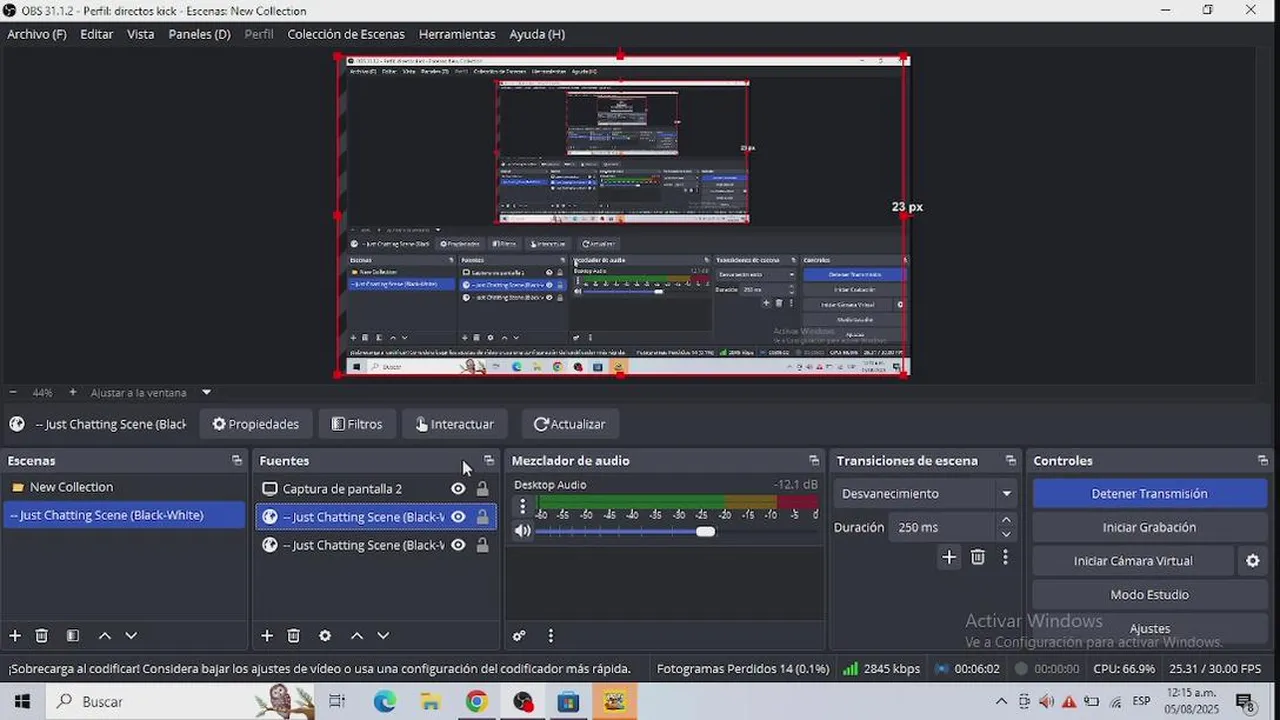
Task: Remove the selected scene with trash icon
Action: coord(42,635)
